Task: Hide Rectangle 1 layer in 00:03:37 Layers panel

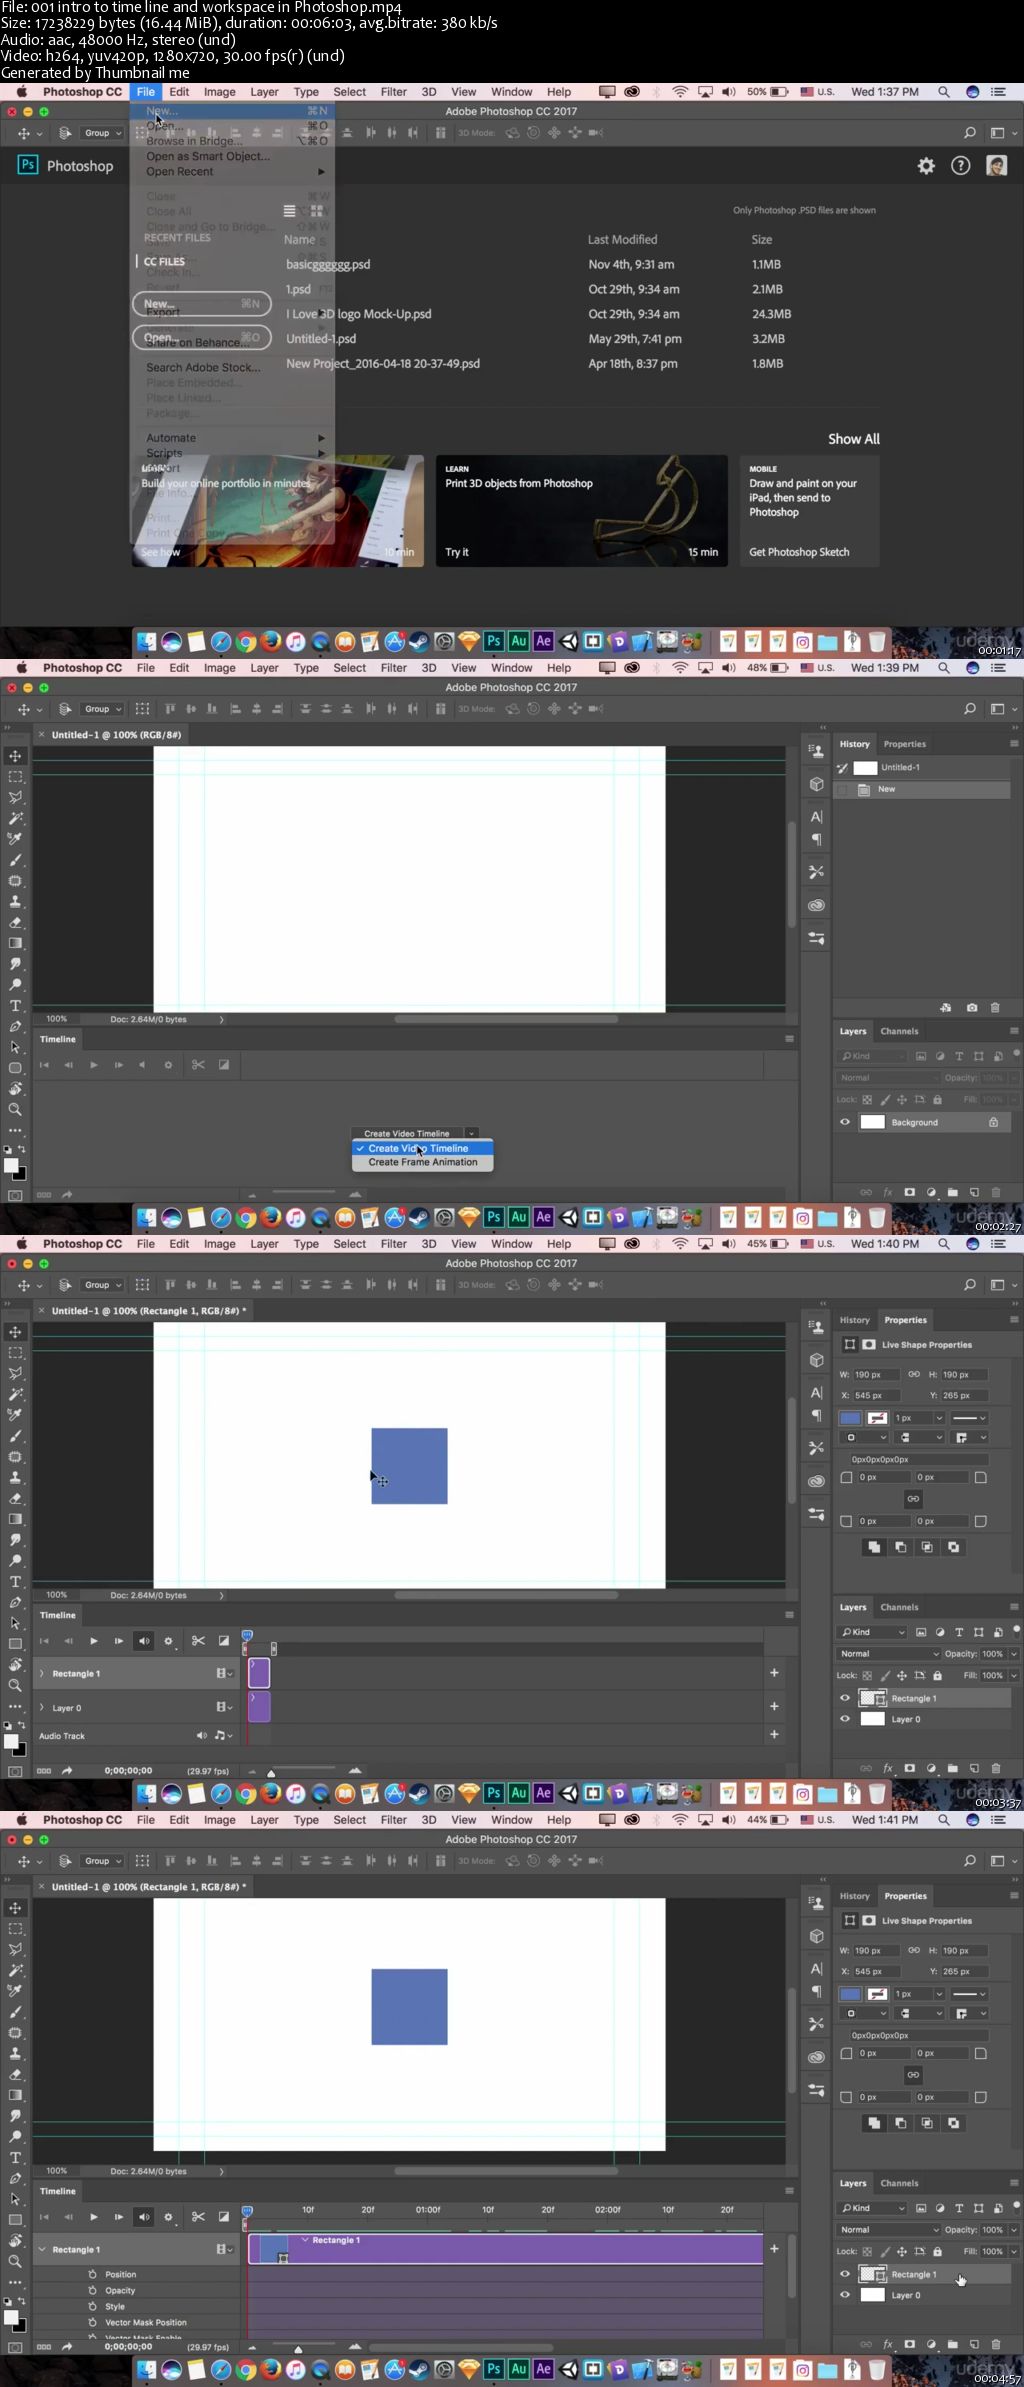Action: 845,1698
